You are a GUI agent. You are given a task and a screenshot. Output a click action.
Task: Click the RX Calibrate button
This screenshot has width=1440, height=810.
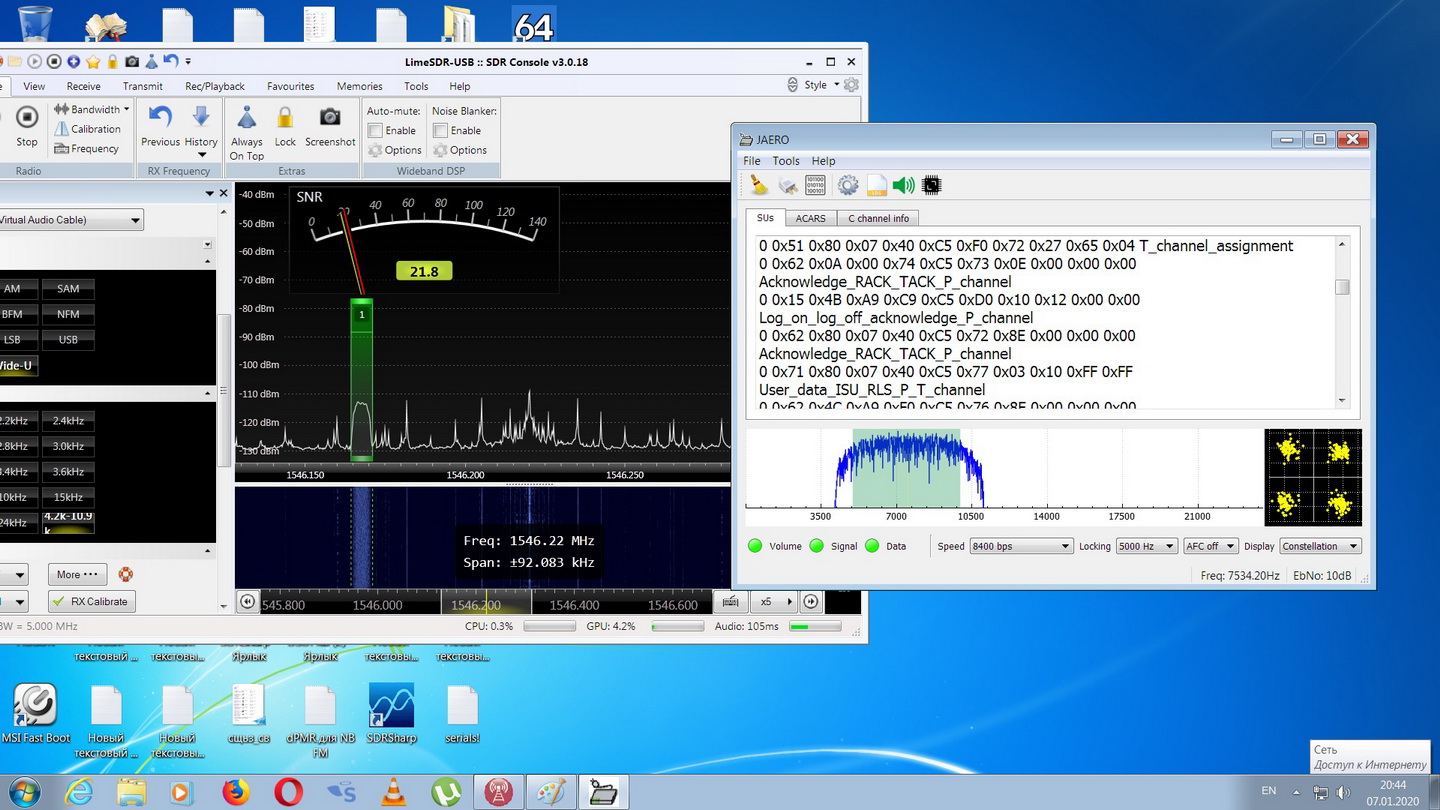(91, 601)
